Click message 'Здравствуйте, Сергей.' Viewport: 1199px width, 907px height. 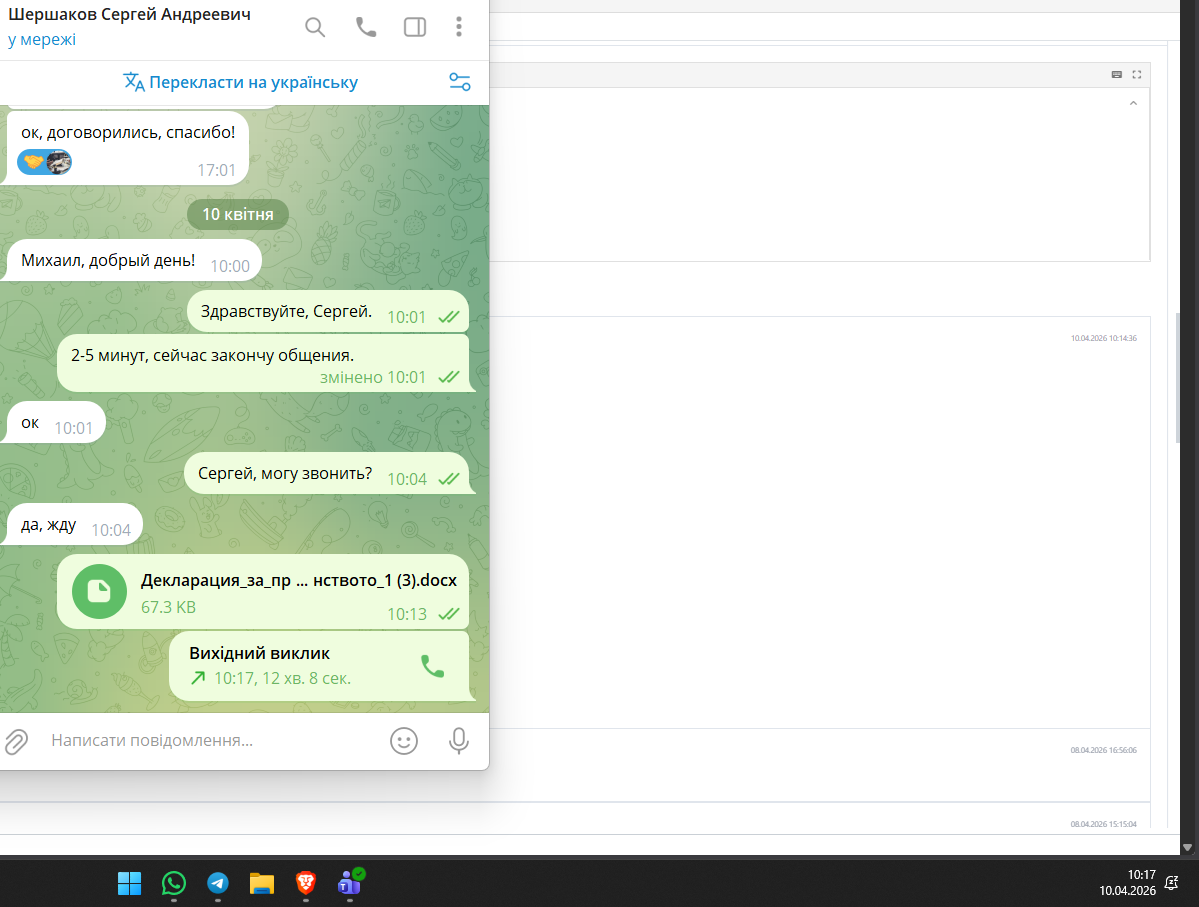pyautogui.click(x=286, y=311)
